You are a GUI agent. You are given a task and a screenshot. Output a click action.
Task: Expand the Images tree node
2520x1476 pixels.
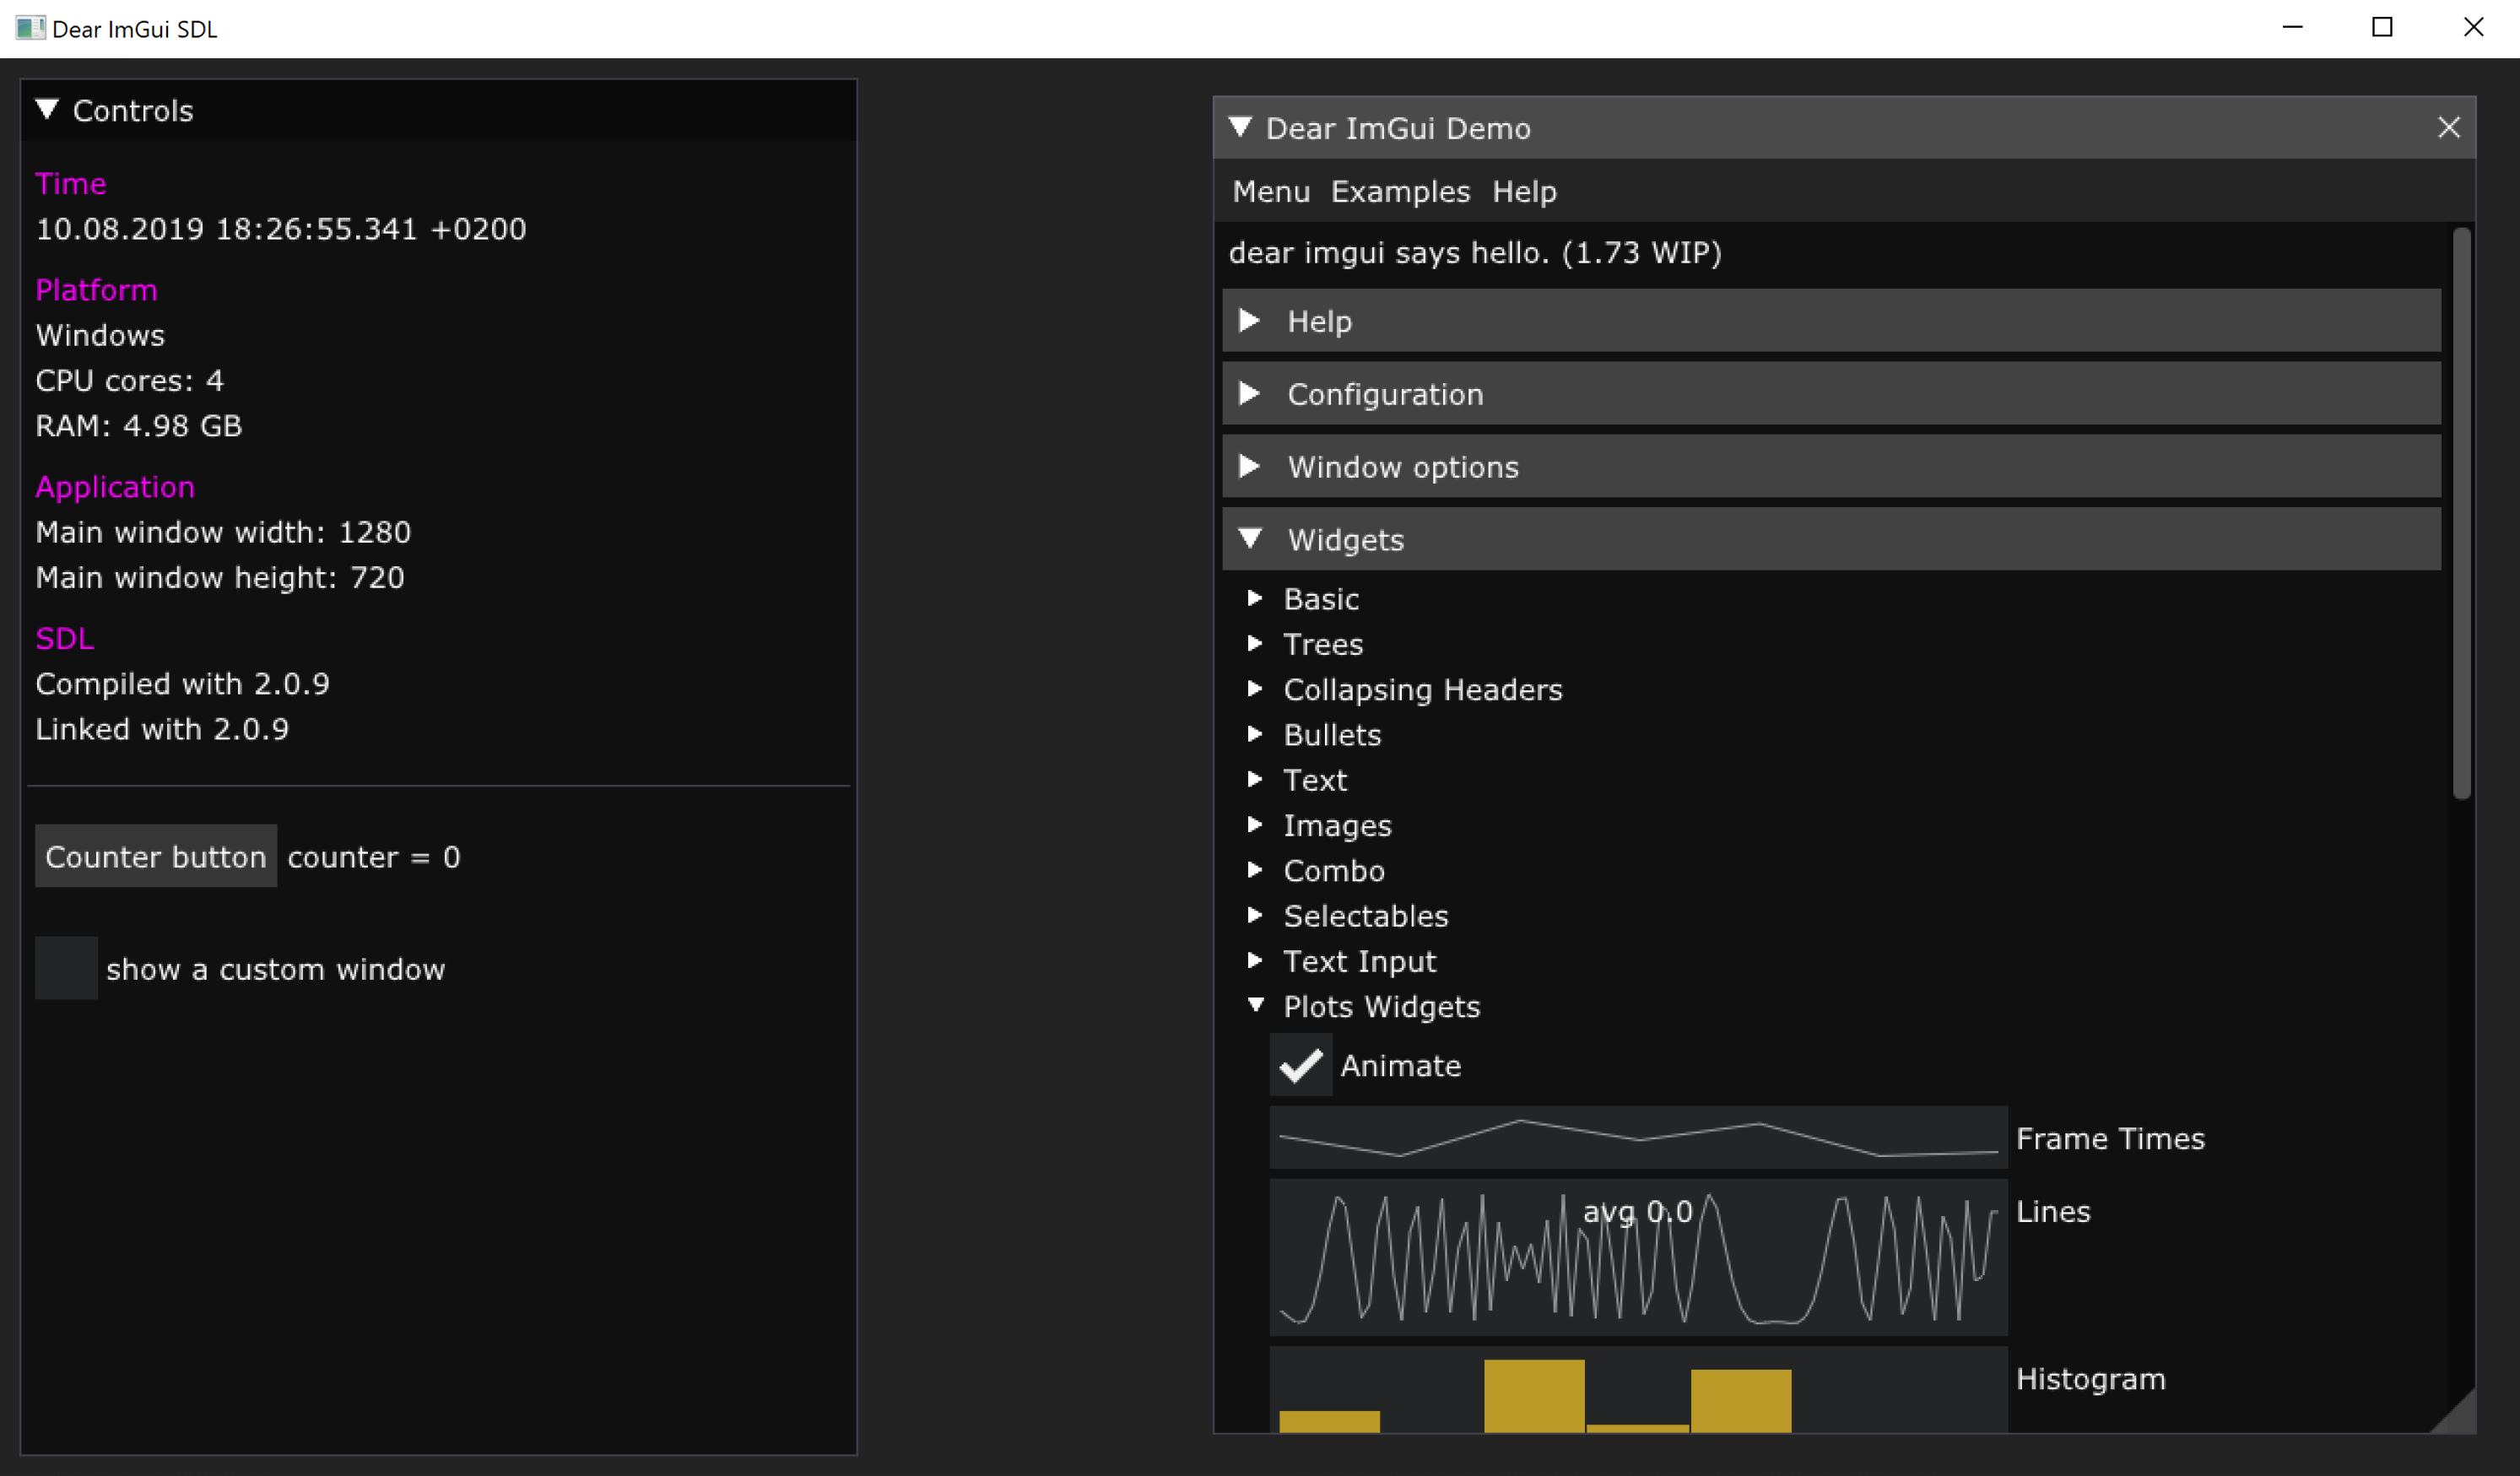pyautogui.click(x=1255, y=825)
